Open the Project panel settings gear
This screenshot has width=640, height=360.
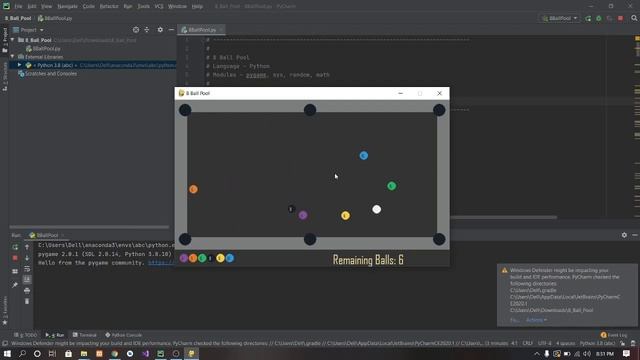click(160, 30)
